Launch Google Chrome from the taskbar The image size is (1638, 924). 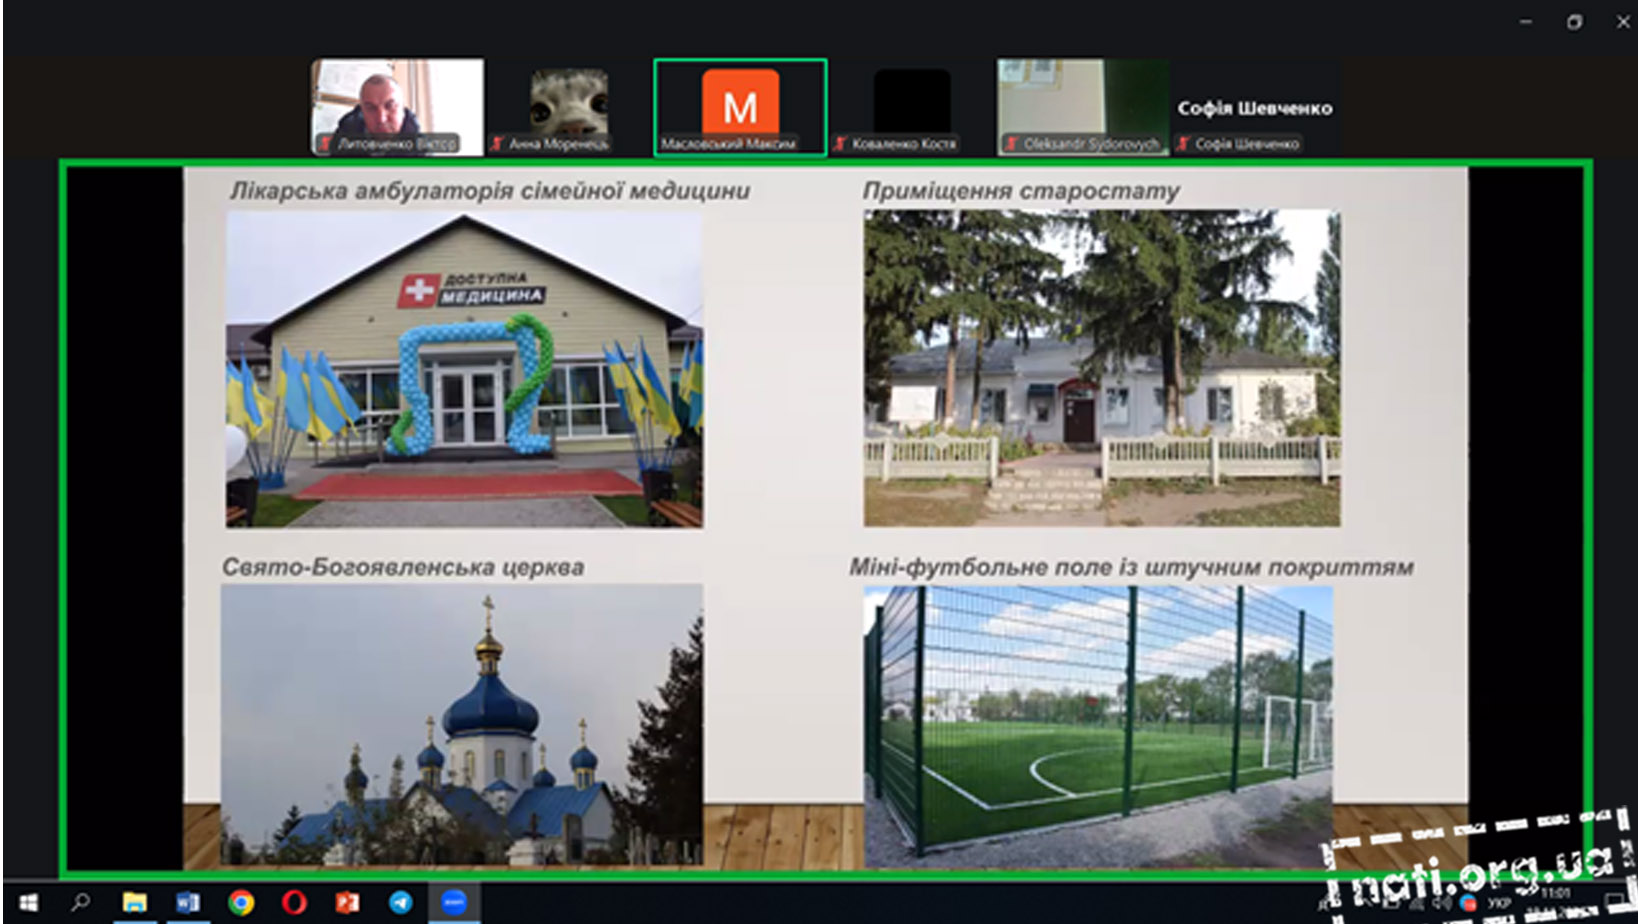(240, 903)
